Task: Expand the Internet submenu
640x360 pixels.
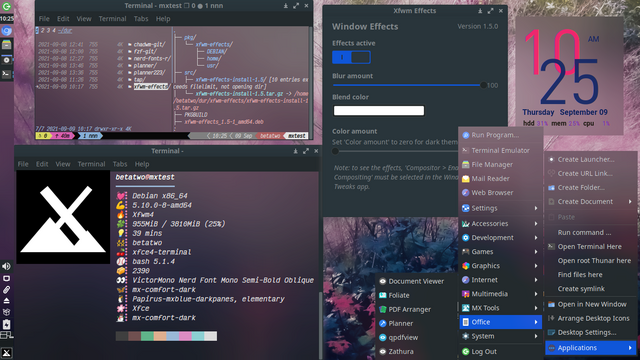Action: coord(500,280)
